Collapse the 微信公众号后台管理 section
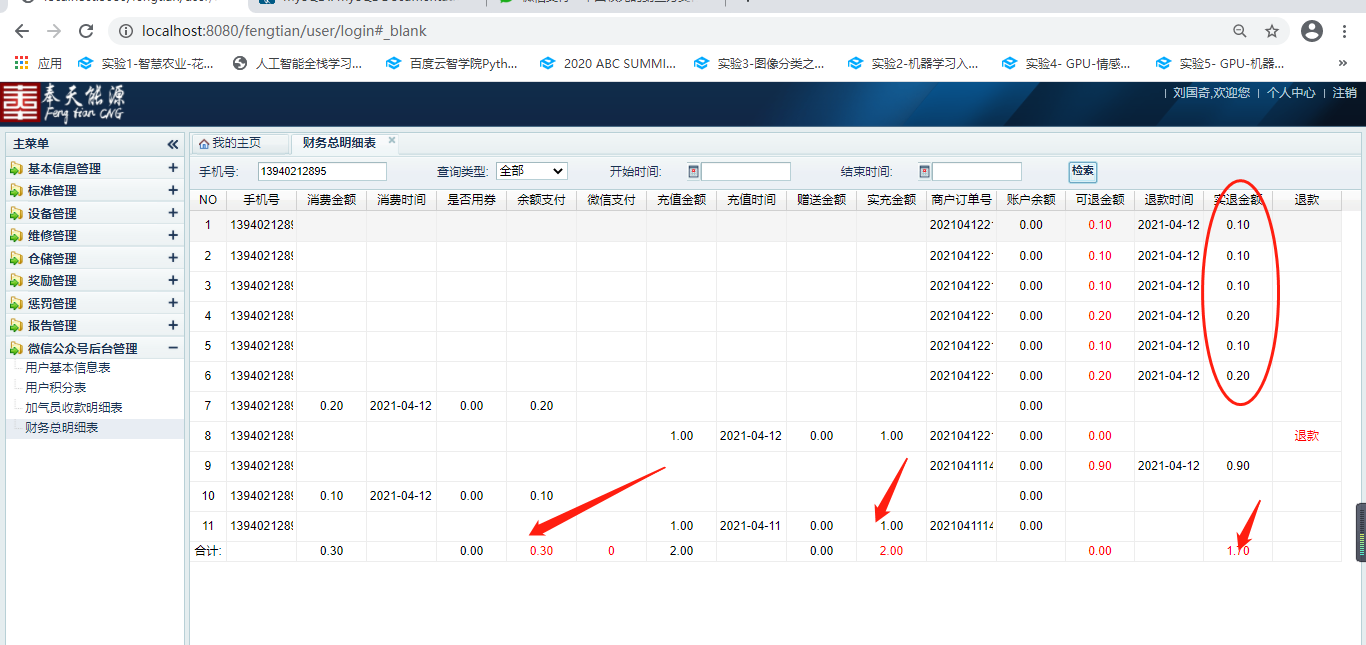The height and width of the screenshot is (645, 1366). click(x=173, y=348)
